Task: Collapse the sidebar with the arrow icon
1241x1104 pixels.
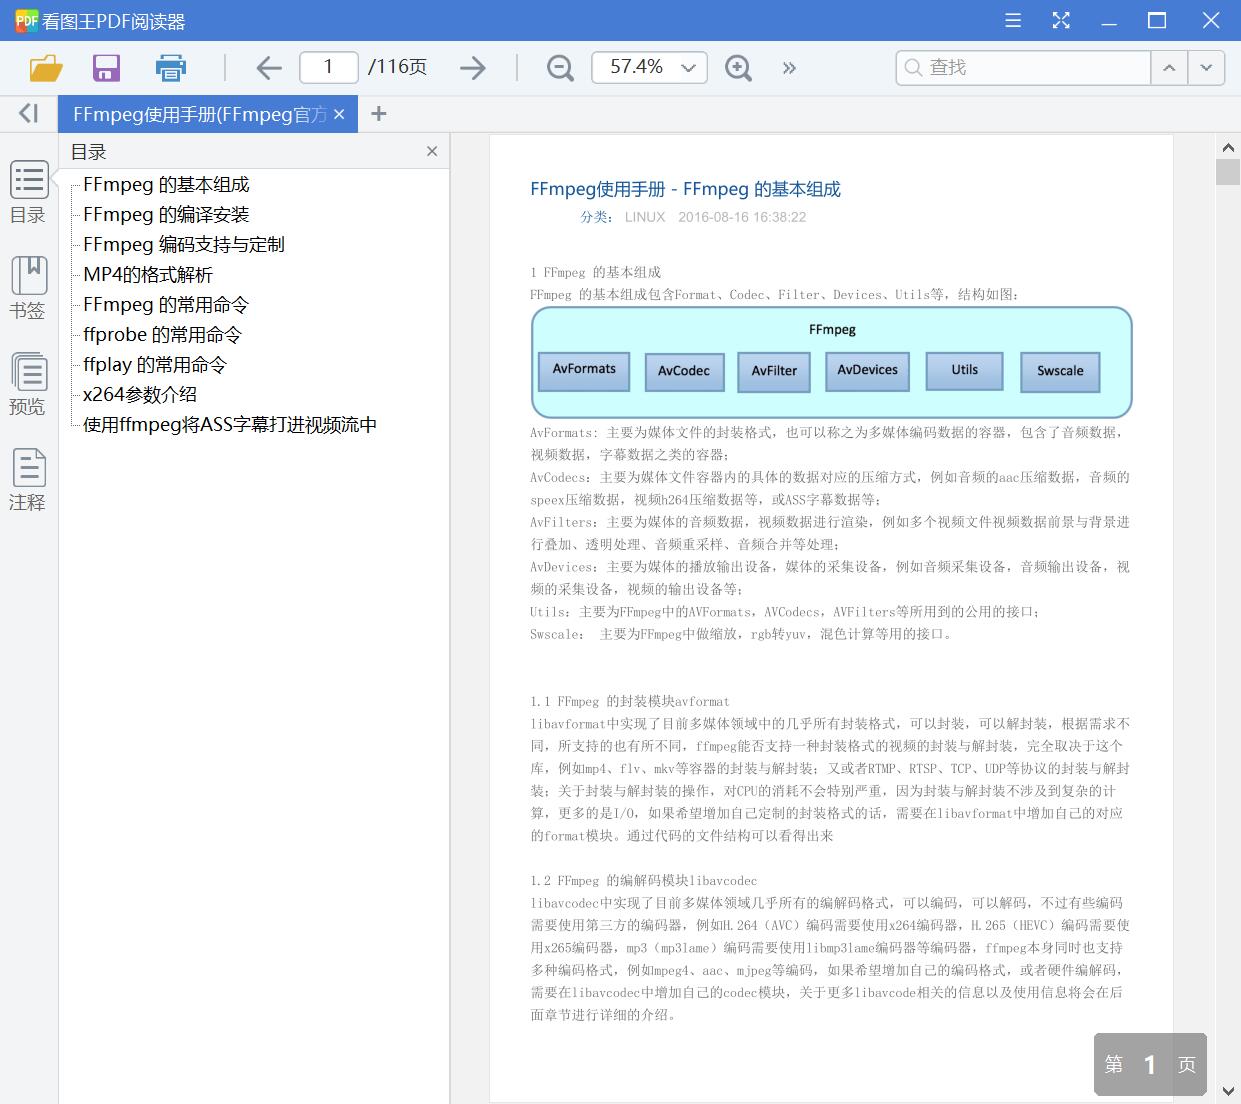Action: click(x=29, y=114)
